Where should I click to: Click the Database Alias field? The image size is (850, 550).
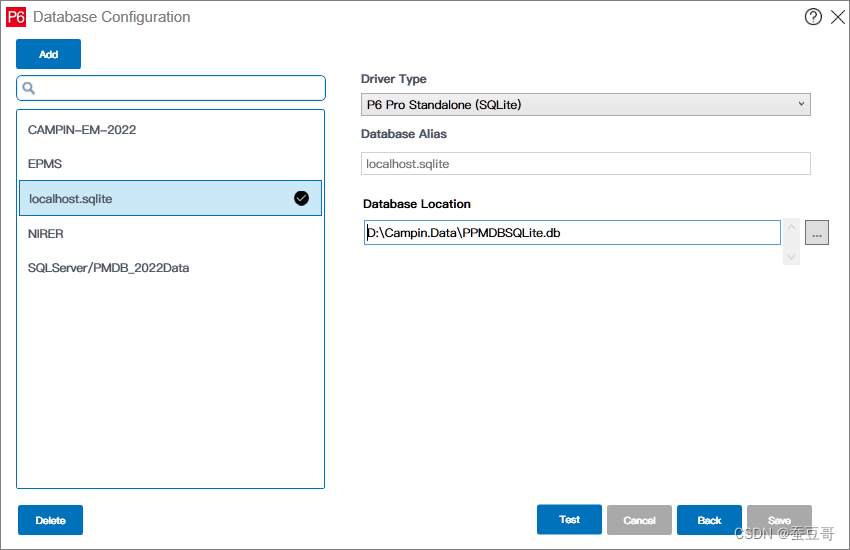585,164
